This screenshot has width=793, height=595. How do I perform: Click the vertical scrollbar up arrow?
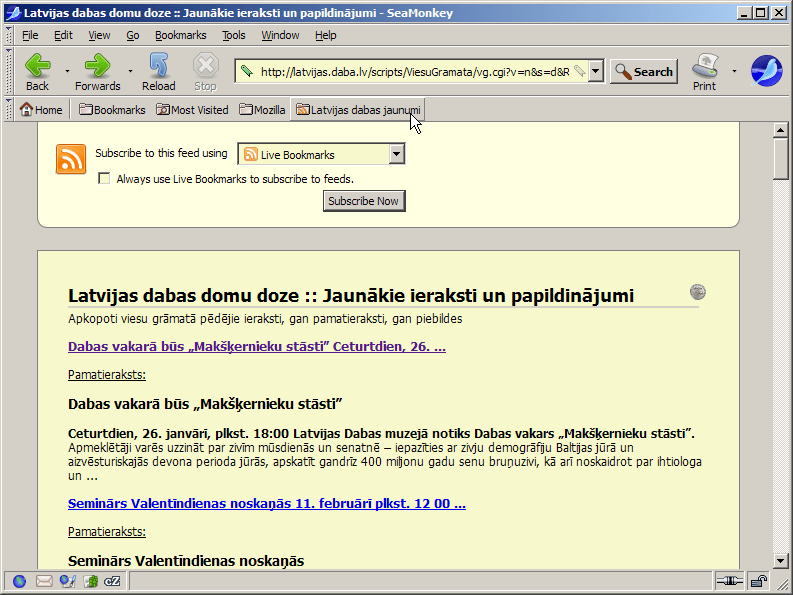(x=780, y=130)
